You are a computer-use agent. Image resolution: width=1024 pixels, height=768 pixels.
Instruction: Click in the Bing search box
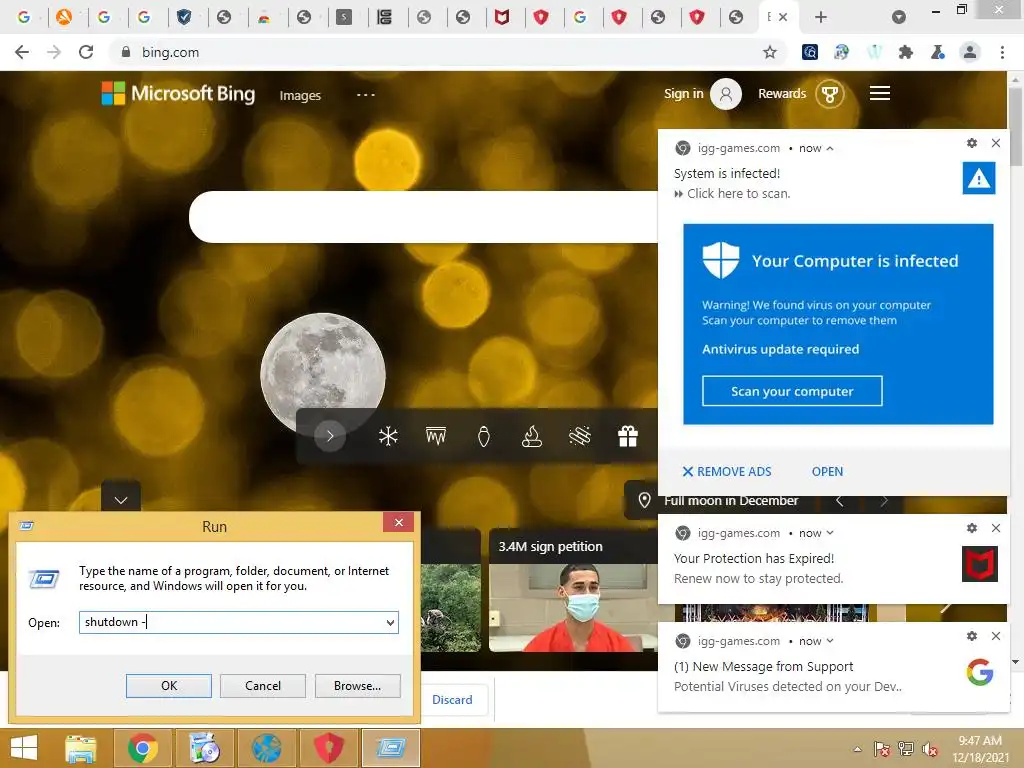pyautogui.click(x=423, y=217)
